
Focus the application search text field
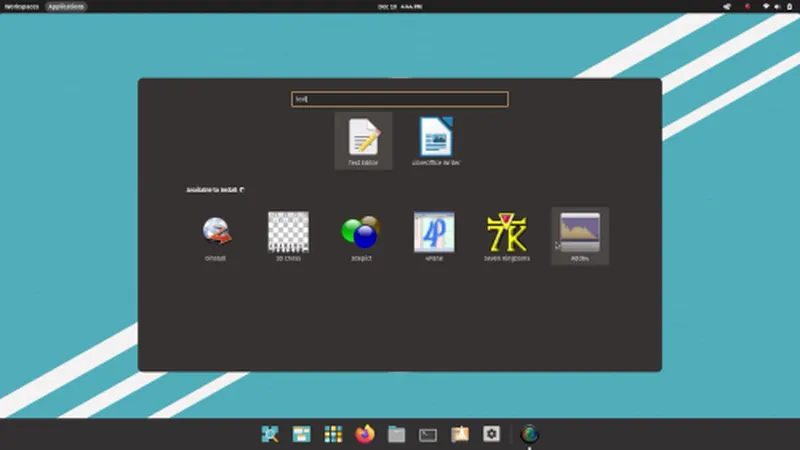400,99
